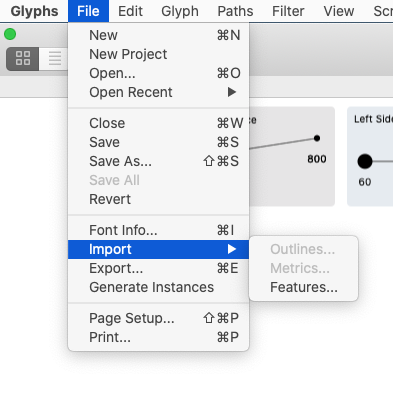Screen dimensions: 393x395
Task: Open Page Setup... dialog
Action: [x=158, y=318]
